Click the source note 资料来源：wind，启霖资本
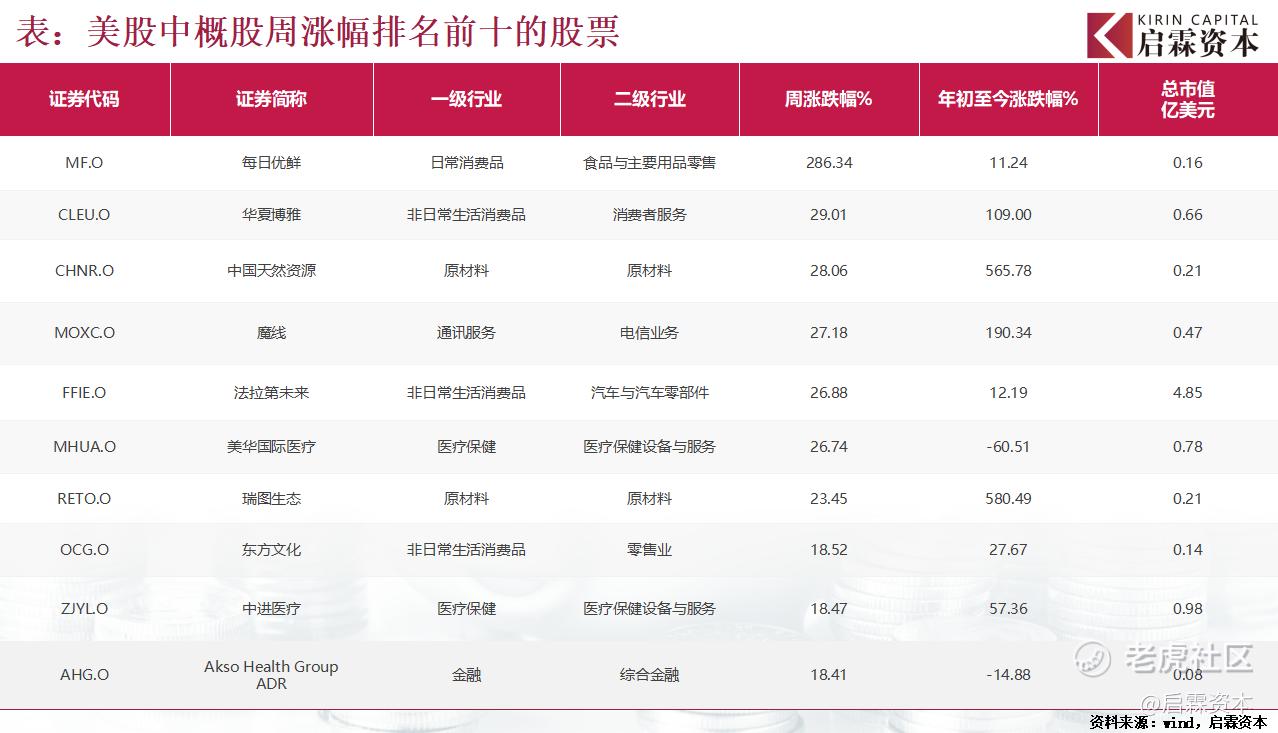This screenshot has height=733, width=1278. tap(1178, 721)
